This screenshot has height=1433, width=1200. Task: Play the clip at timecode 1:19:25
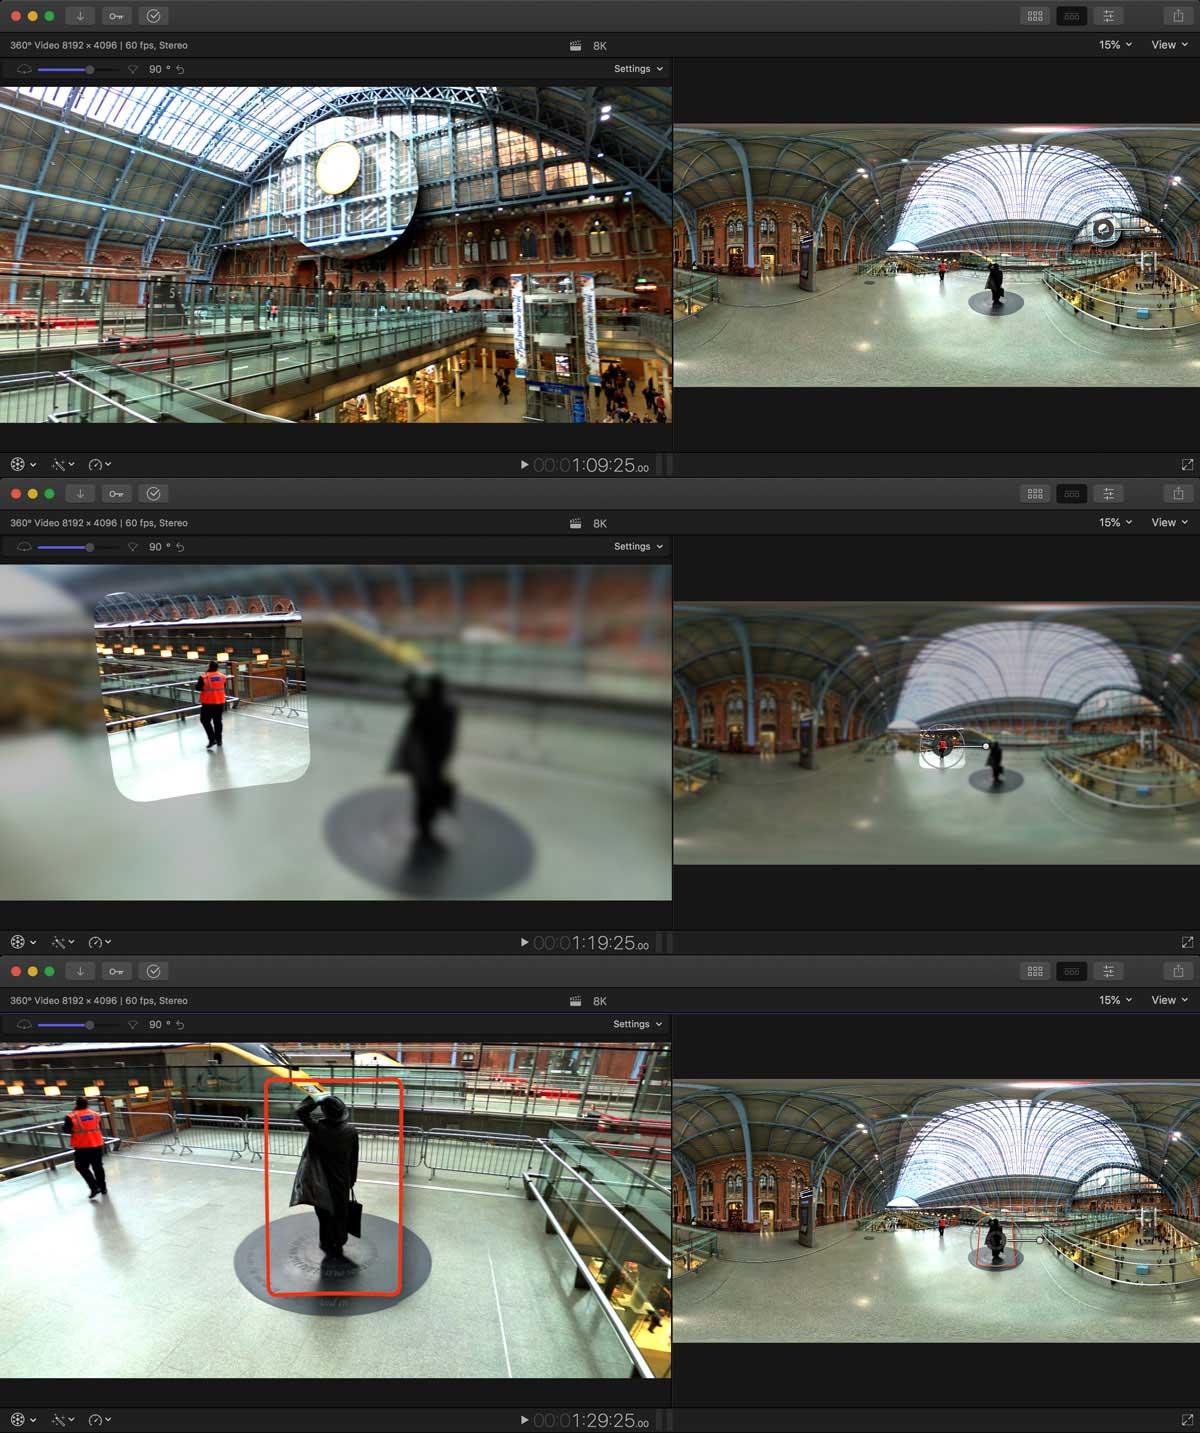[x=524, y=943]
